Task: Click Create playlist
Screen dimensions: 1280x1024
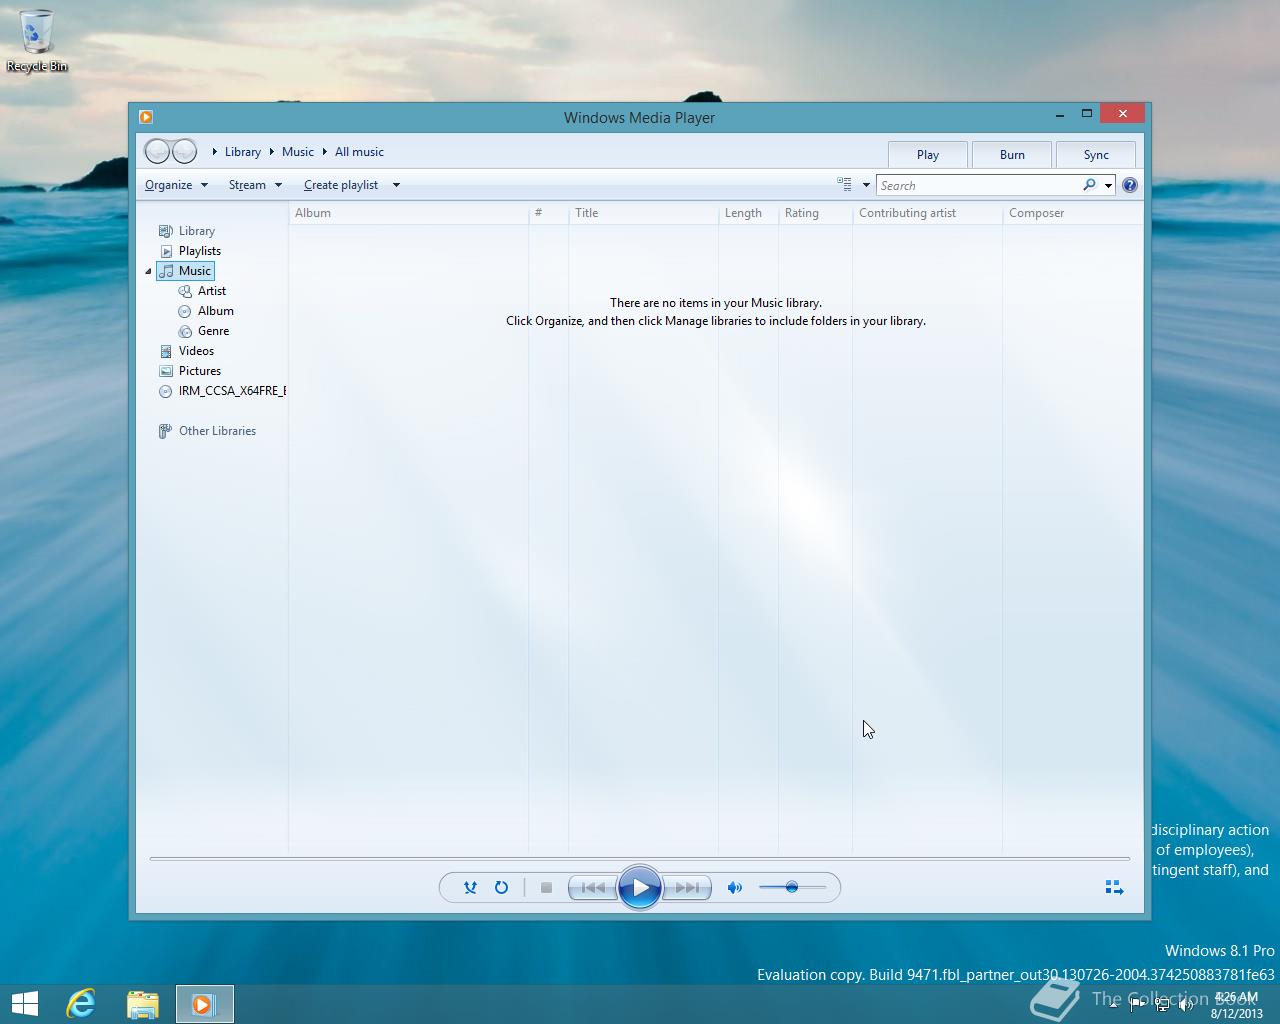Action: pos(341,185)
